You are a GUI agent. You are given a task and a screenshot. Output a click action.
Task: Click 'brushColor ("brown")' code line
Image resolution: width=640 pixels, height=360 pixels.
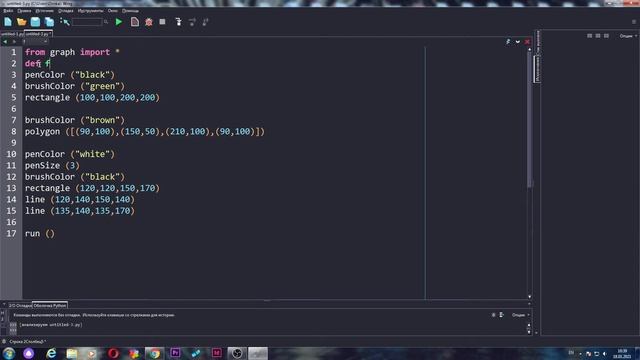tap(75, 120)
